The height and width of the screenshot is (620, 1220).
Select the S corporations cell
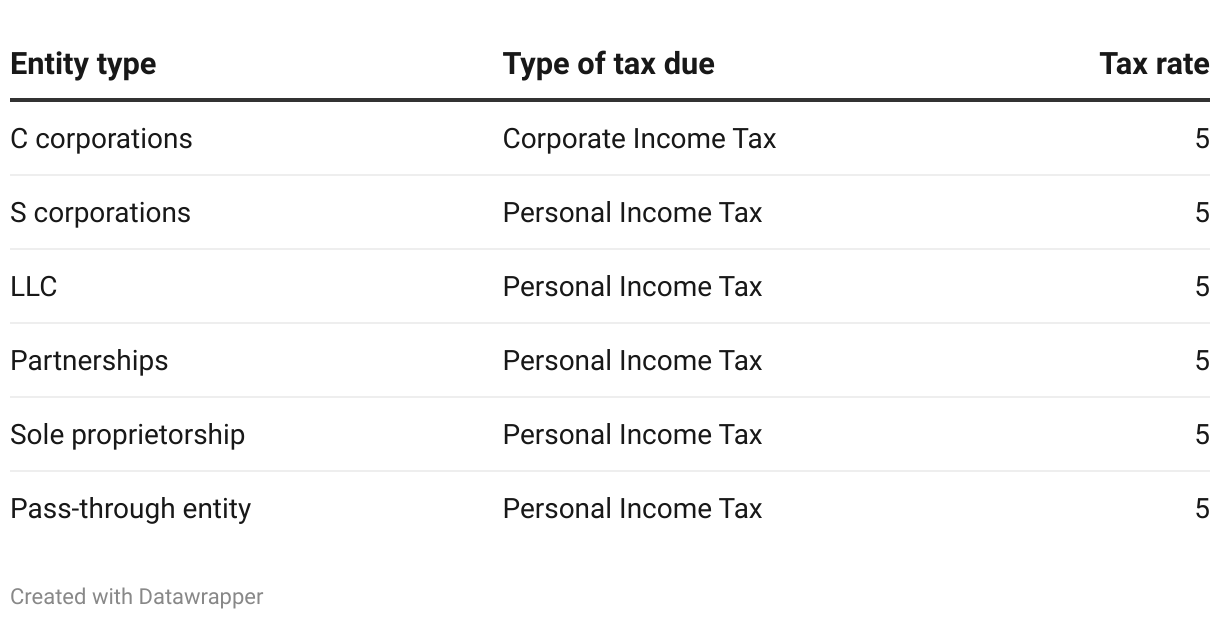pyautogui.click(x=100, y=212)
